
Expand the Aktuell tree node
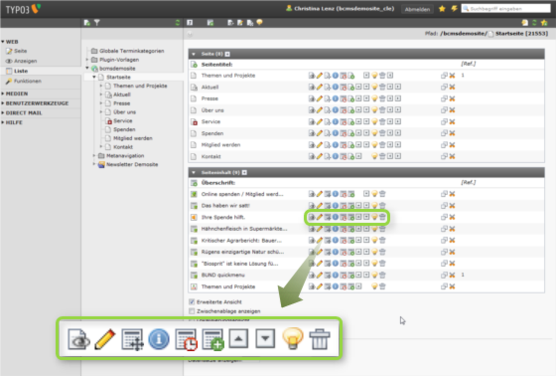(101, 94)
